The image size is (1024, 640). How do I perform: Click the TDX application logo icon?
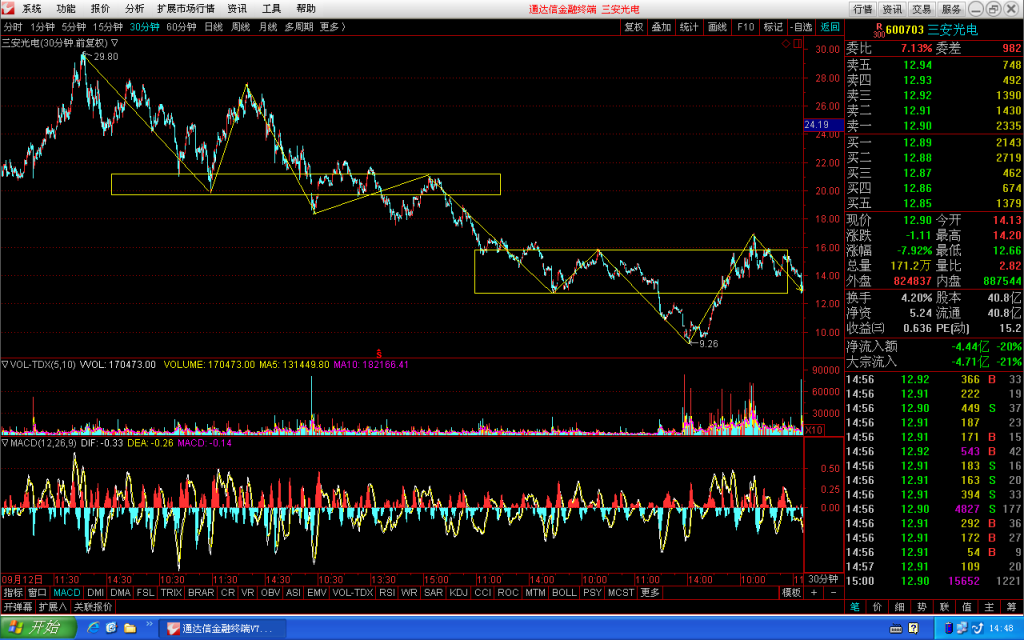[x=8, y=8]
